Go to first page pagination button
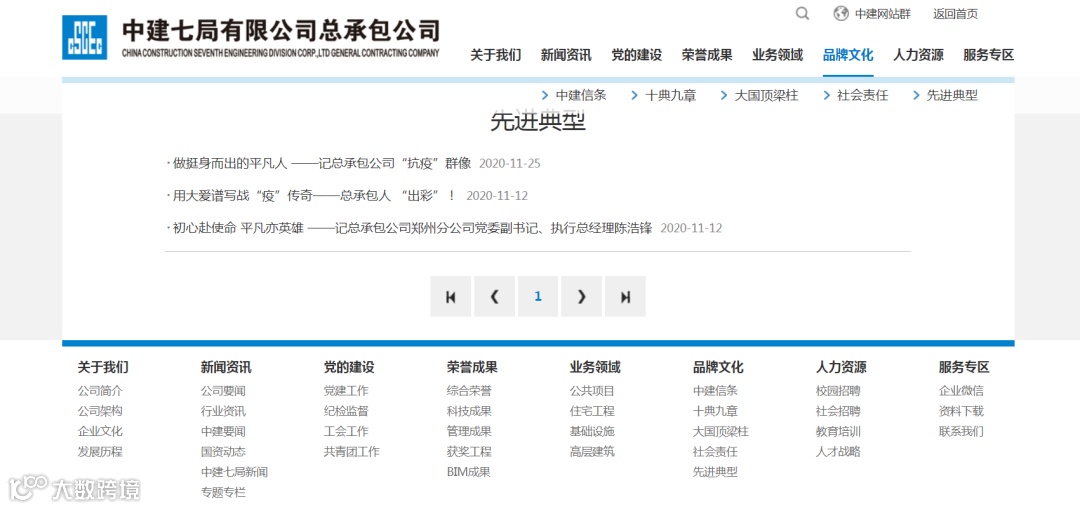The width and height of the screenshot is (1080, 509). tap(450, 296)
